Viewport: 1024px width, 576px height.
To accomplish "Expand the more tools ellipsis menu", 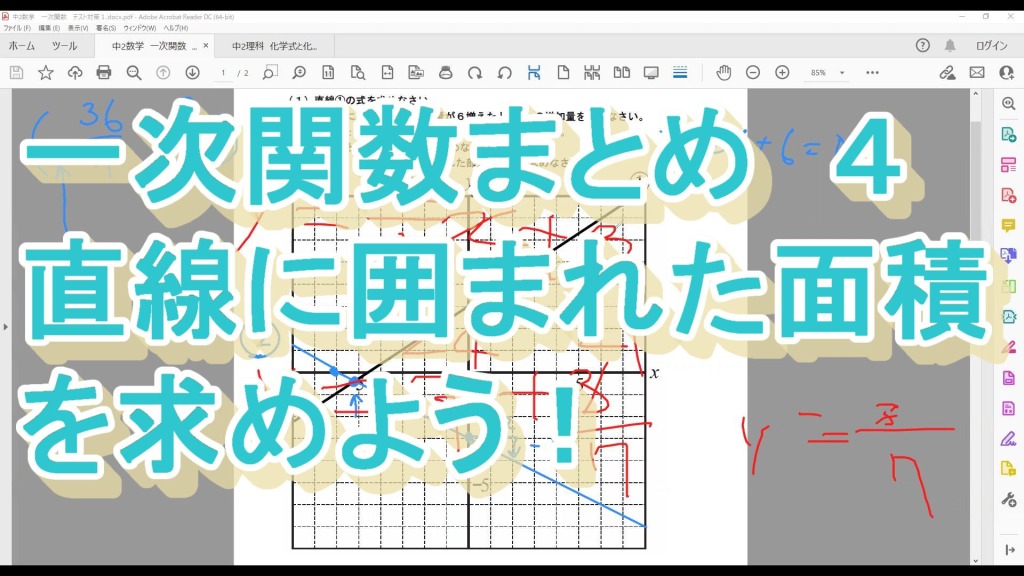I will (x=872, y=73).
